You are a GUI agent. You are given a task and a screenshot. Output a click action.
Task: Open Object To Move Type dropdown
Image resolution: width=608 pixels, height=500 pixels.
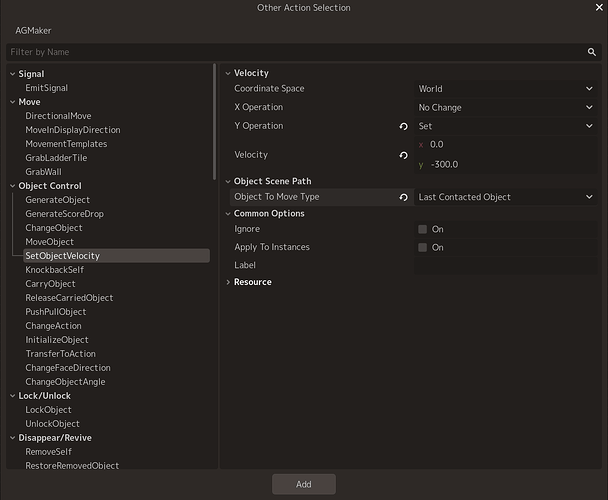[x=506, y=197]
